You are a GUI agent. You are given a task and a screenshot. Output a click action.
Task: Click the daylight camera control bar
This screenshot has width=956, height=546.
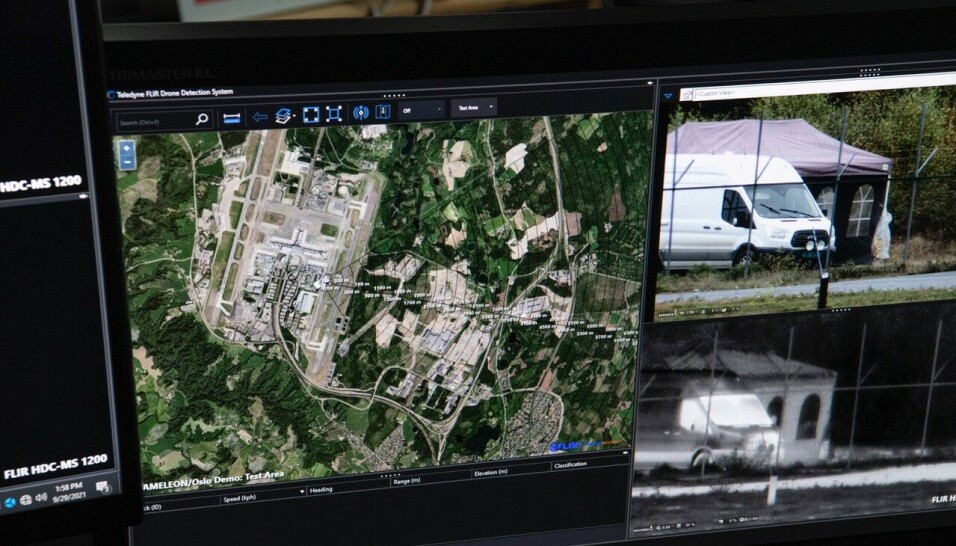tap(701, 312)
